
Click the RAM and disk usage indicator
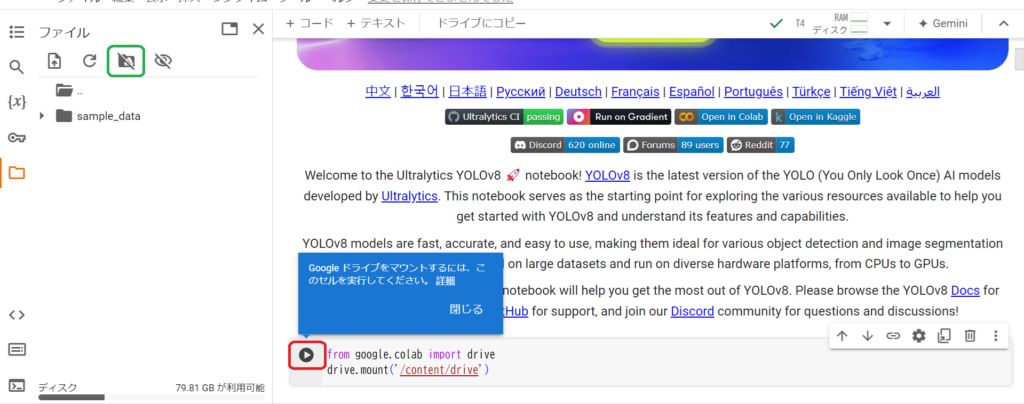click(840, 23)
